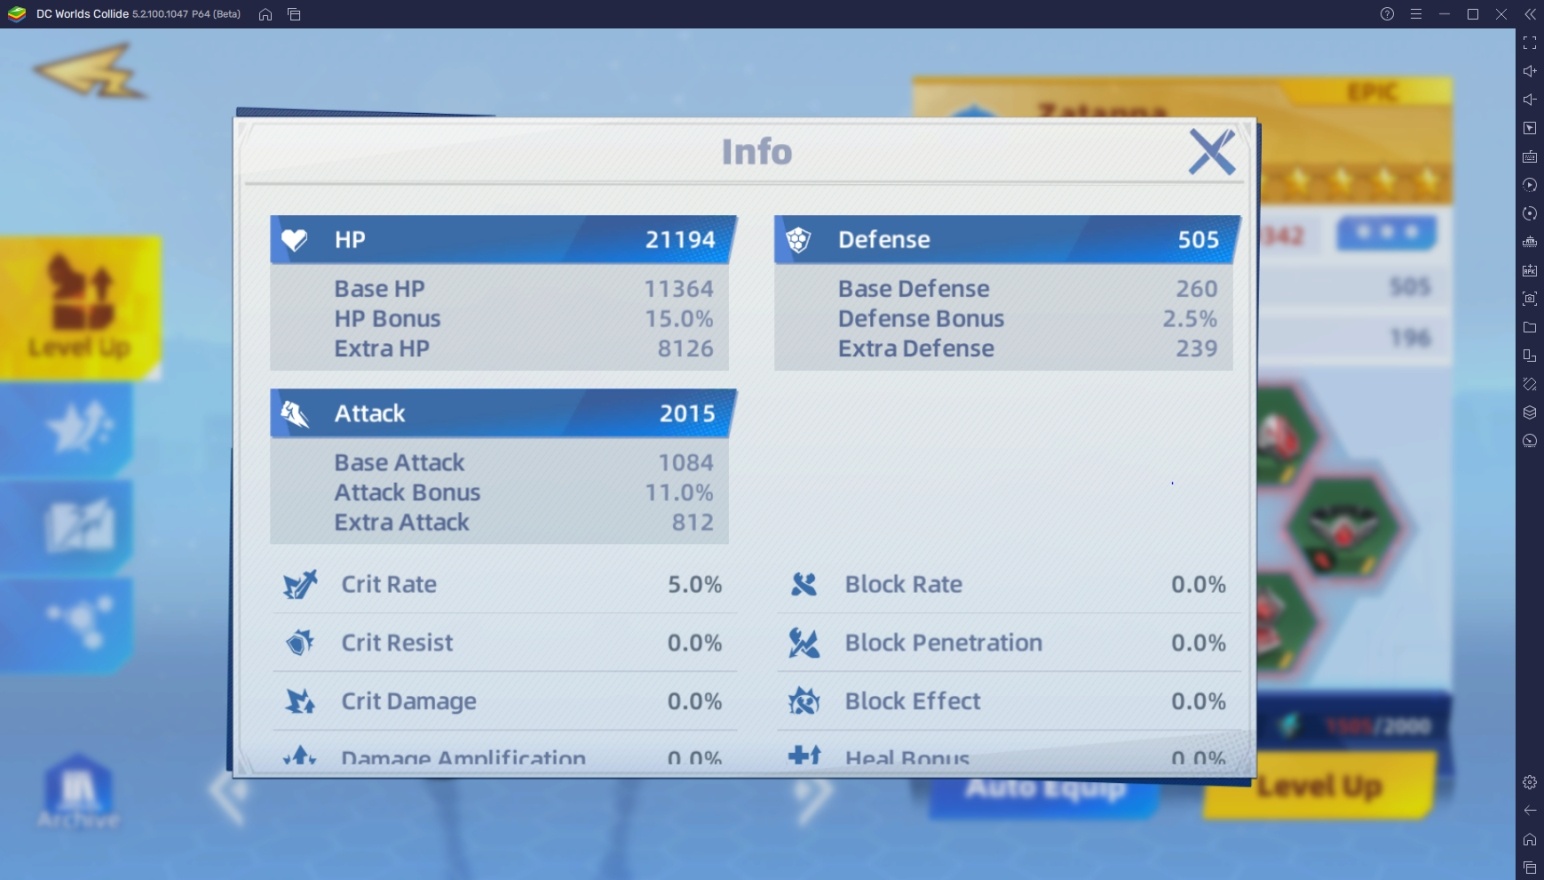Click volume down in BlueStacks sidebar
1544x880 pixels.
coord(1530,100)
